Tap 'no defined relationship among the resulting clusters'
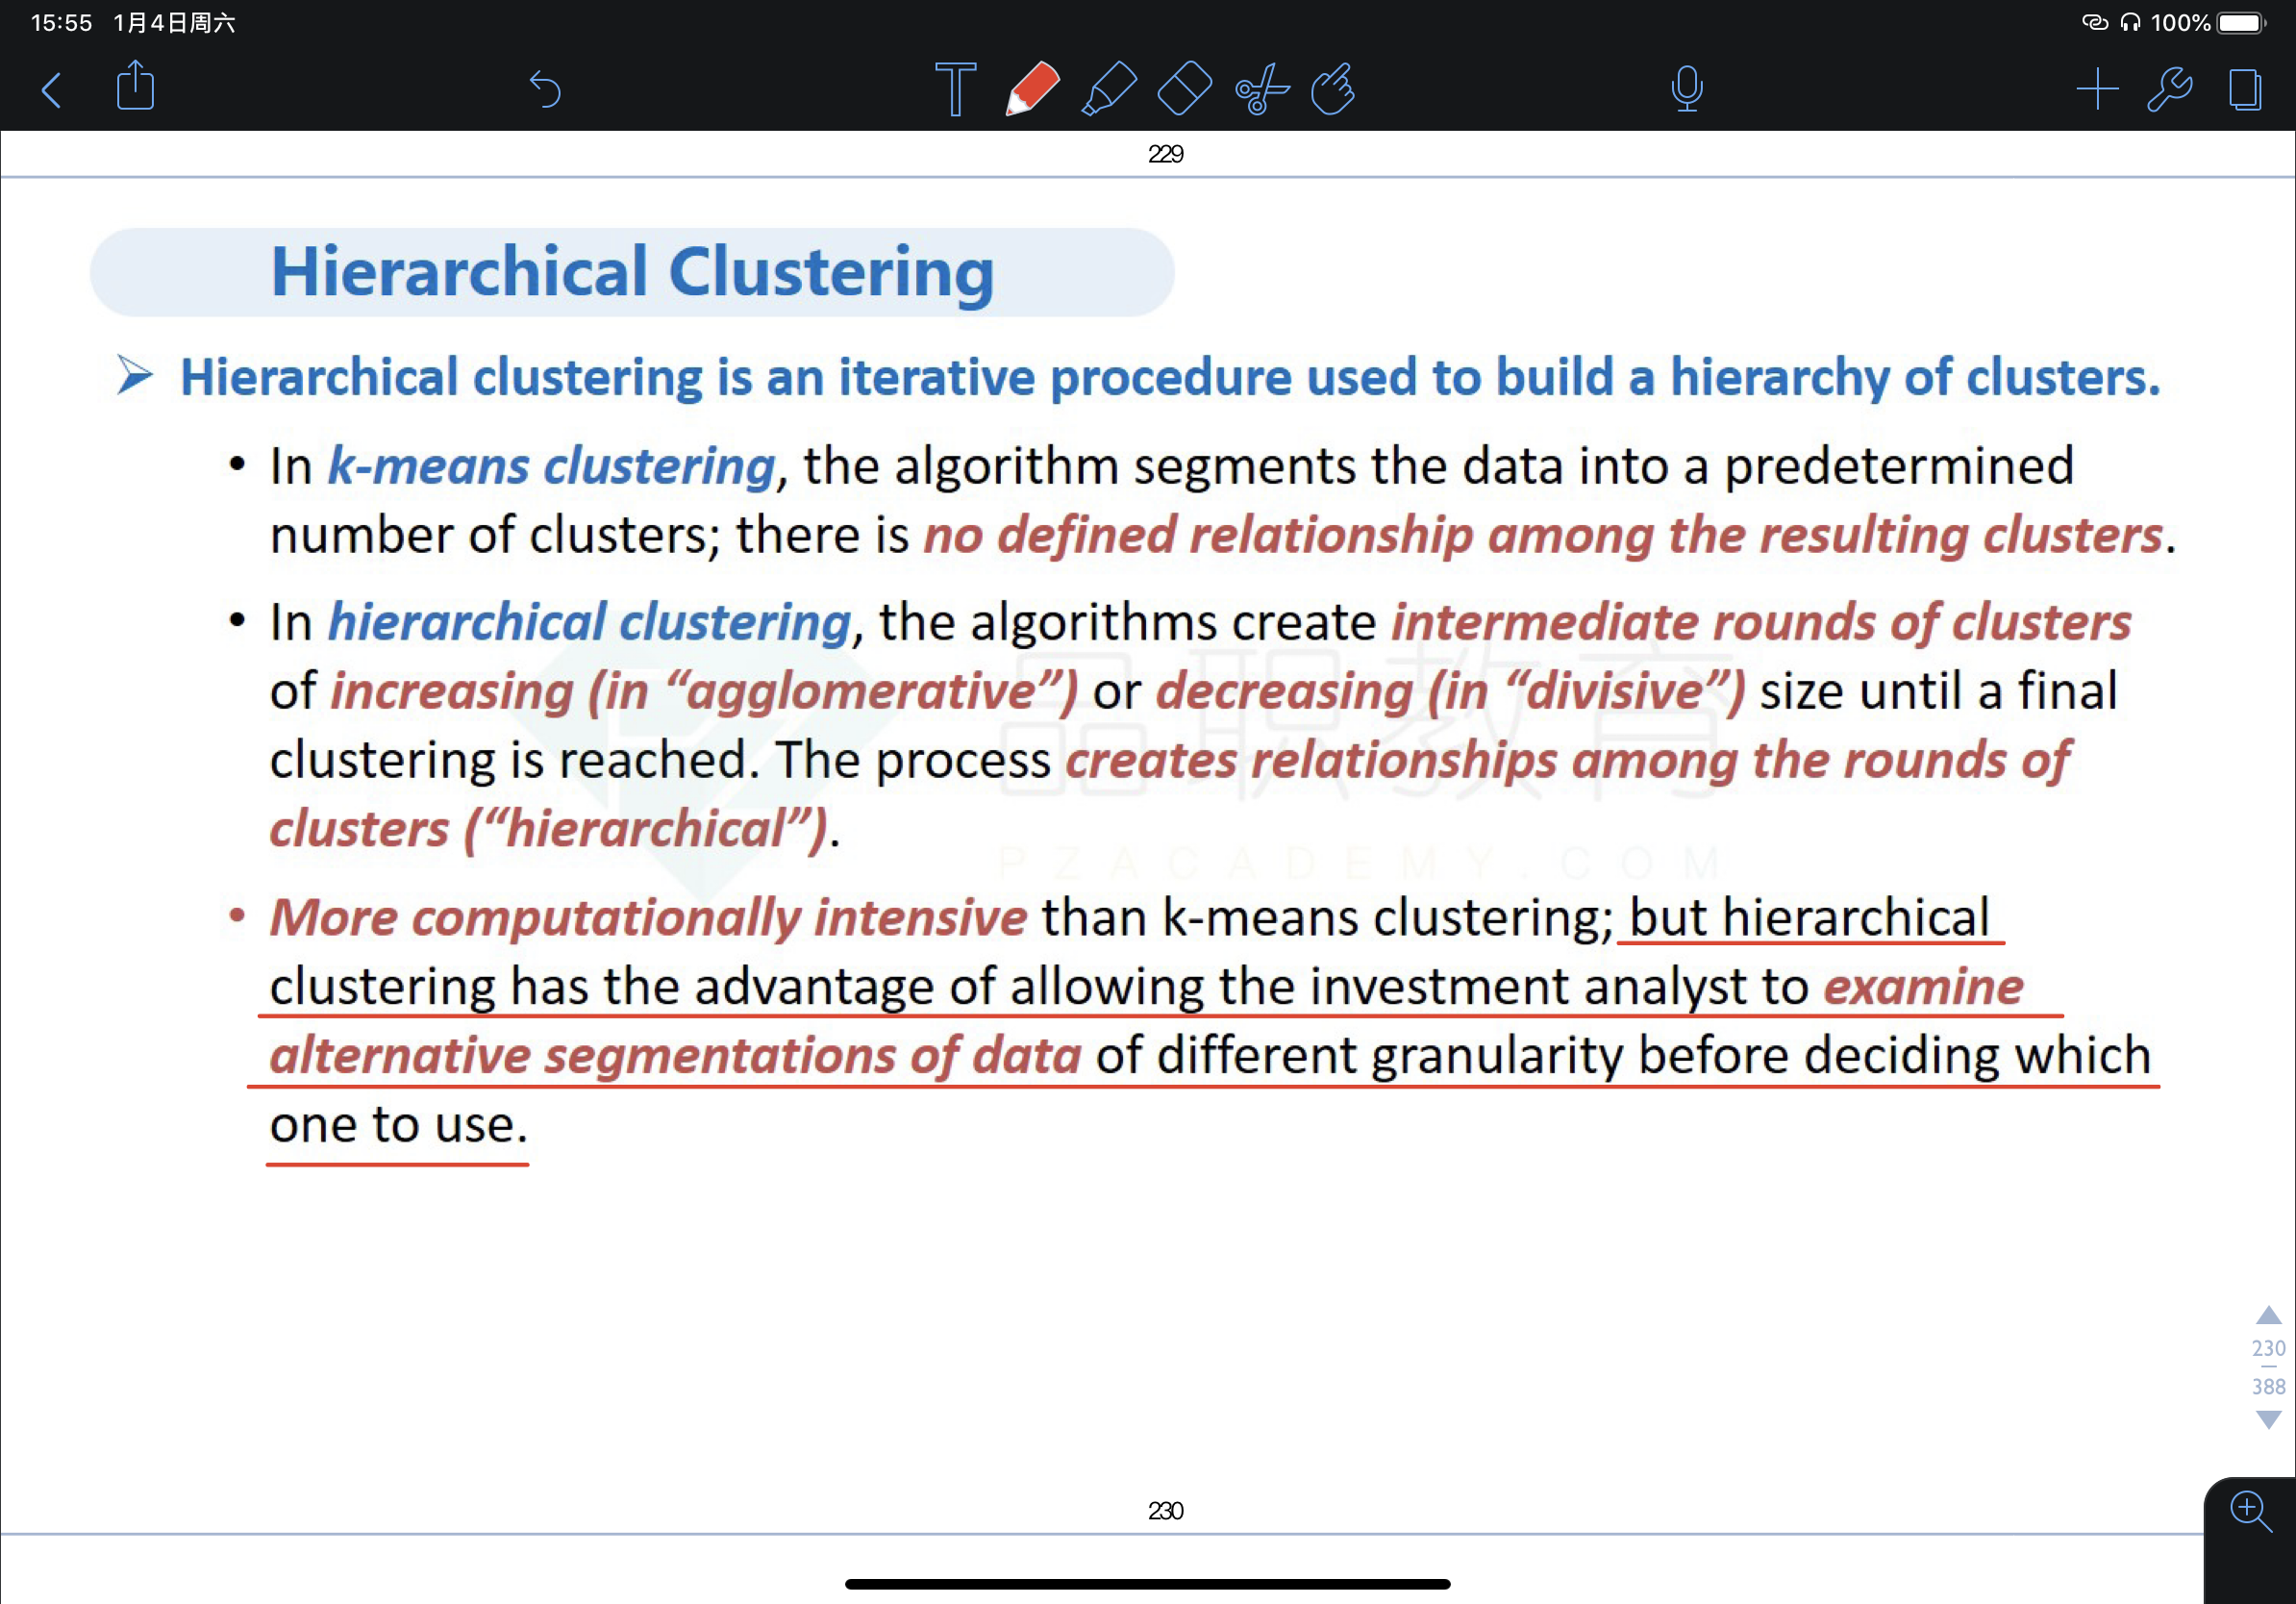Viewport: 2296px width, 1604px height. [x=1543, y=535]
